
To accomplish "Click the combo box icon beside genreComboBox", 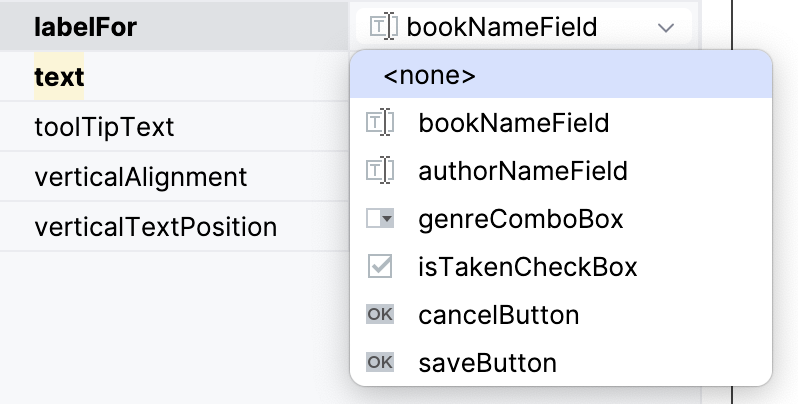I will tap(381, 219).
